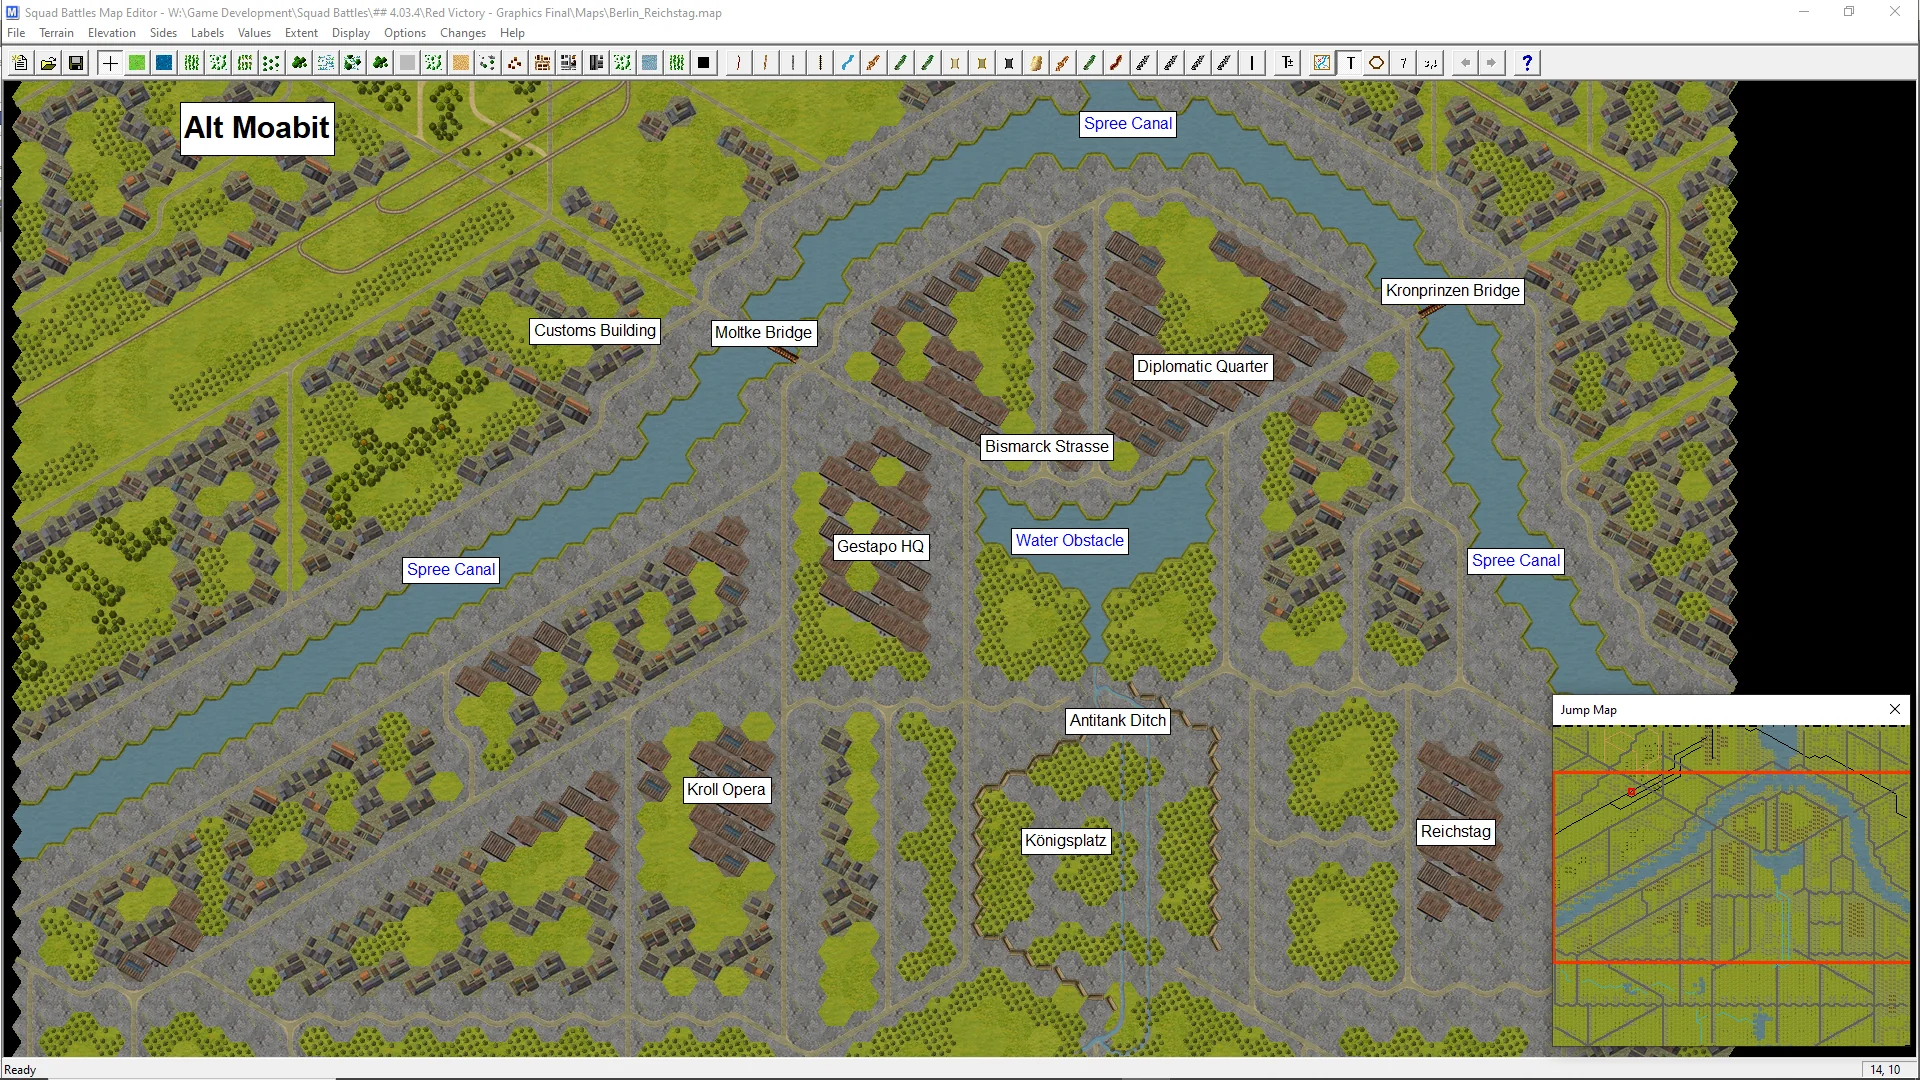Click the Open file folder icon

(x=48, y=63)
